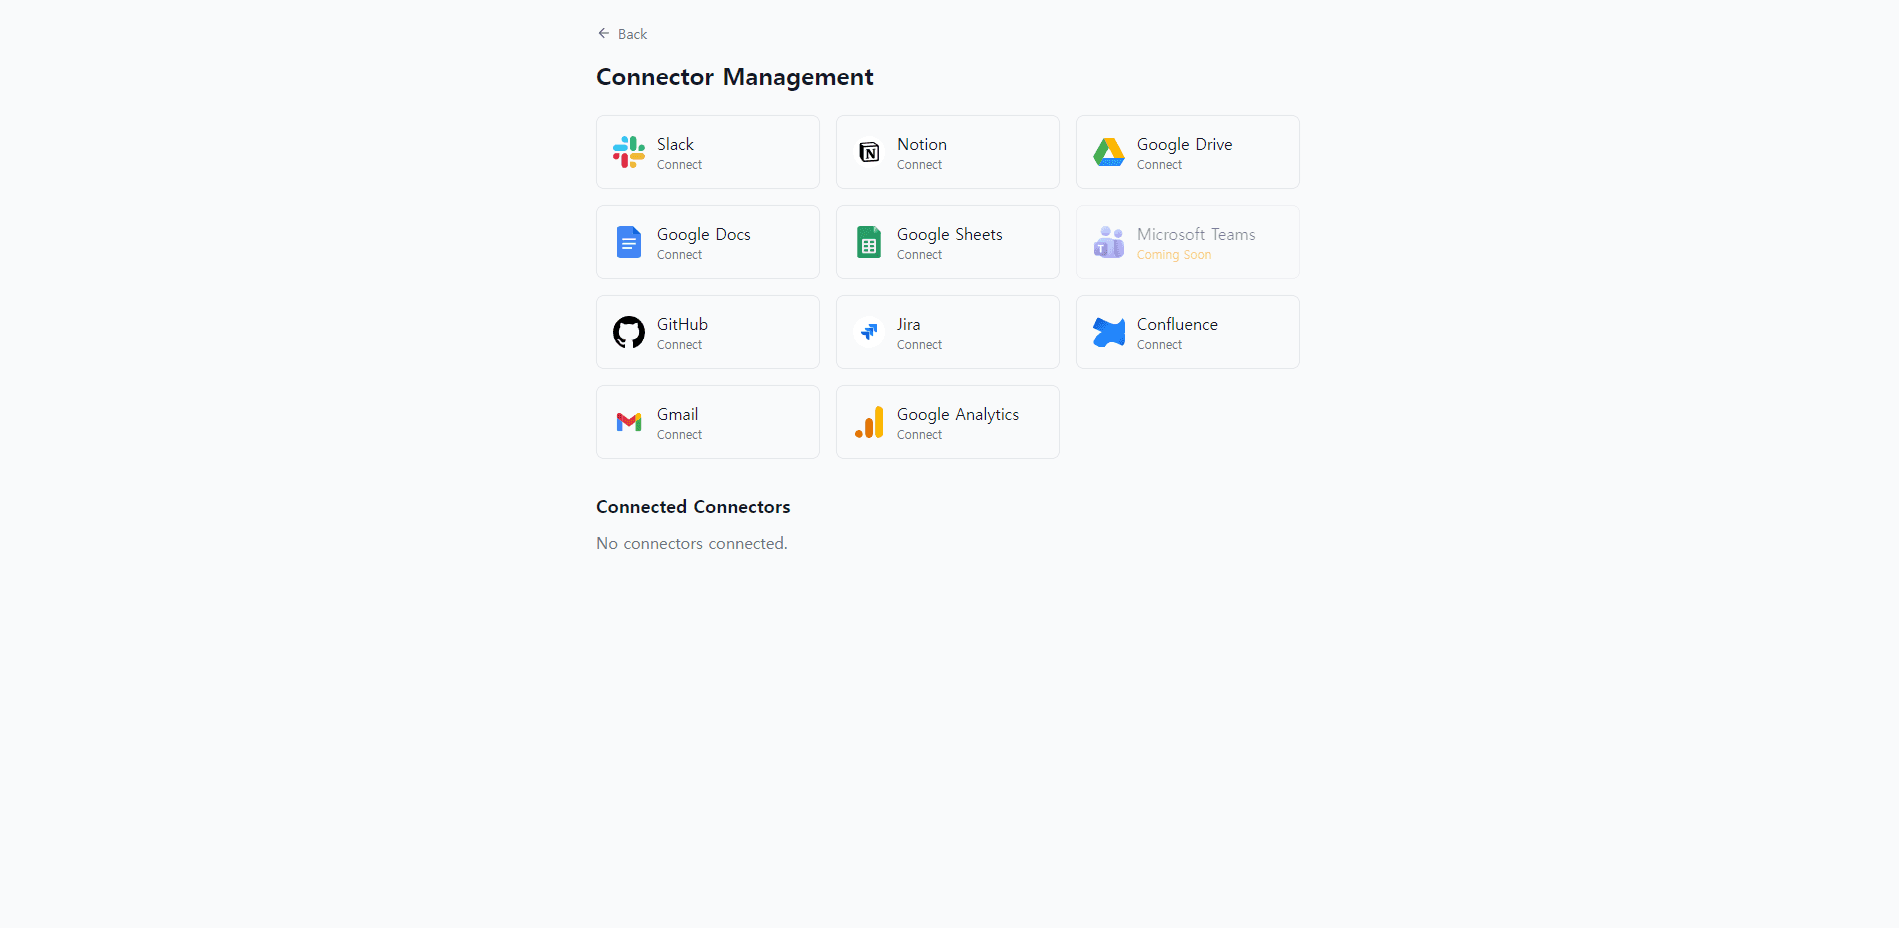The width and height of the screenshot is (1899, 928).
Task: Click the Google Drive connector icon
Action: pyautogui.click(x=1108, y=152)
